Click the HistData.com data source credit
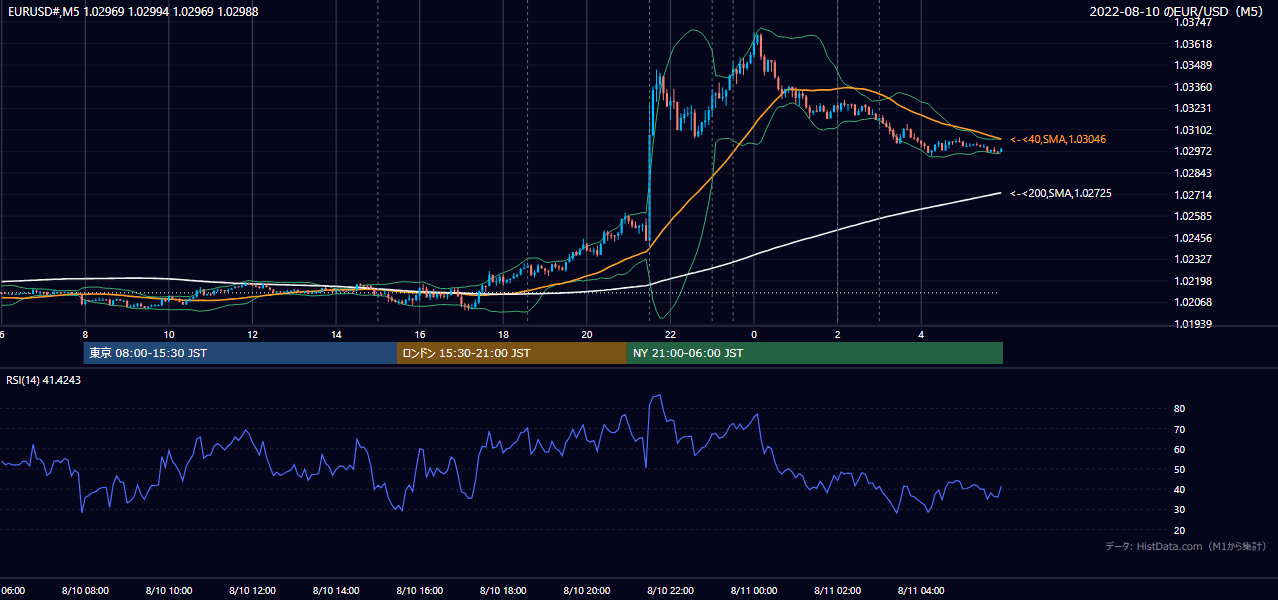Image resolution: width=1278 pixels, height=600 pixels. pos(1186,546)
